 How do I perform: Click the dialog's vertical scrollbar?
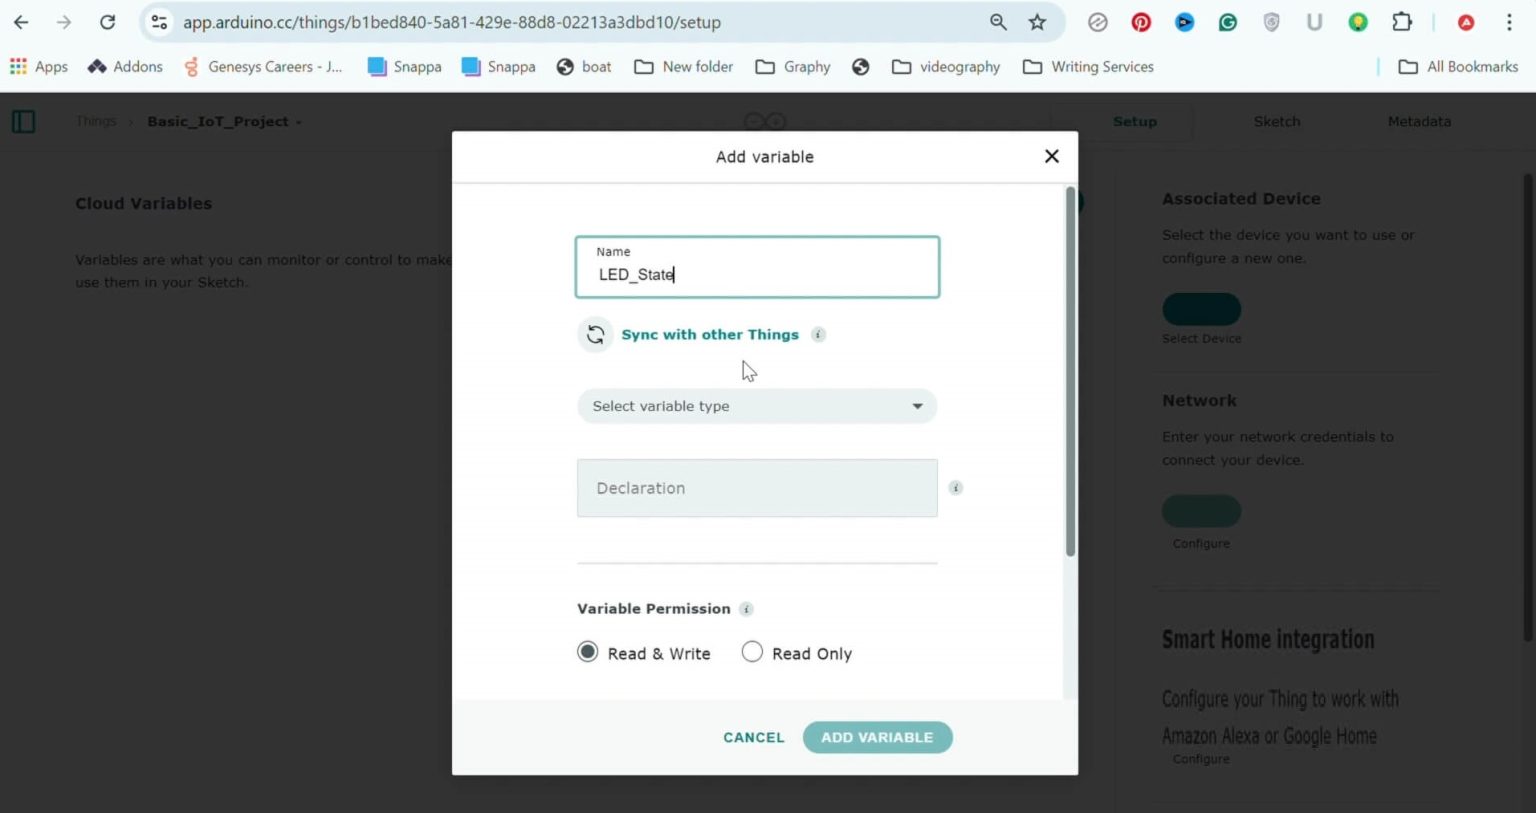(x=1070, y=371)
